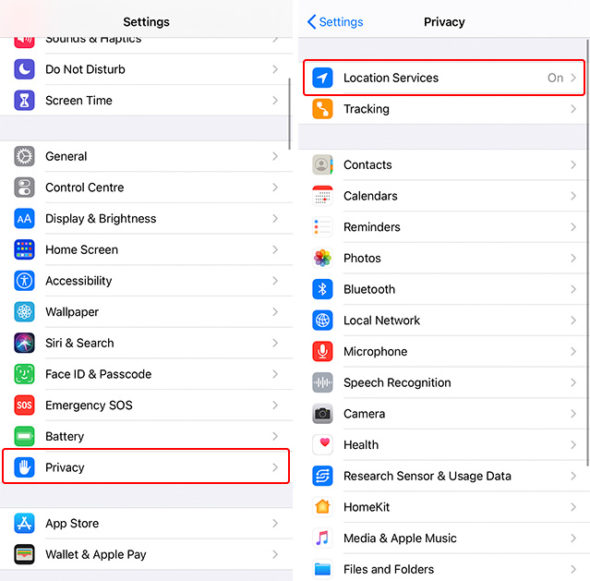The width and height of the screenshot is (590, 581).
Task: Open Location Services showing On status
Action: (444, 78)
